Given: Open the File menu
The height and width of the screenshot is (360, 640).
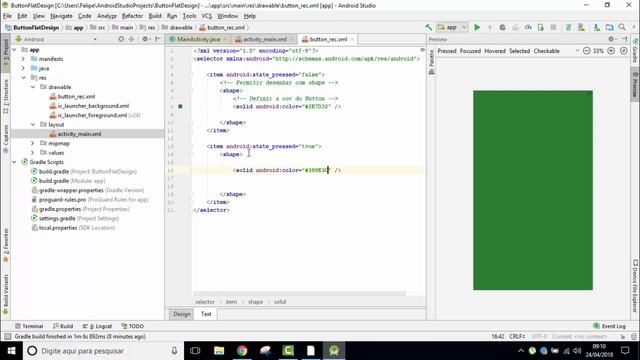Looking at the screenshot, I should (7, 16).
